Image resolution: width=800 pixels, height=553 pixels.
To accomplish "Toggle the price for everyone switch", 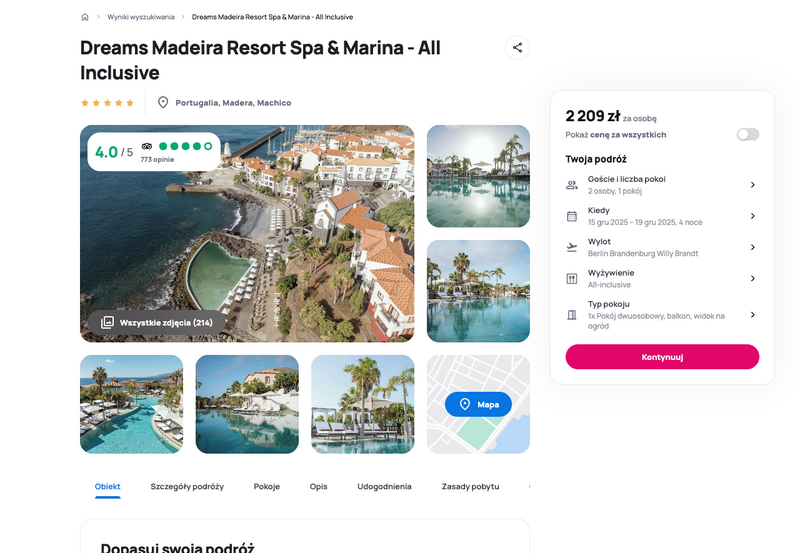I will pos(747,134).
